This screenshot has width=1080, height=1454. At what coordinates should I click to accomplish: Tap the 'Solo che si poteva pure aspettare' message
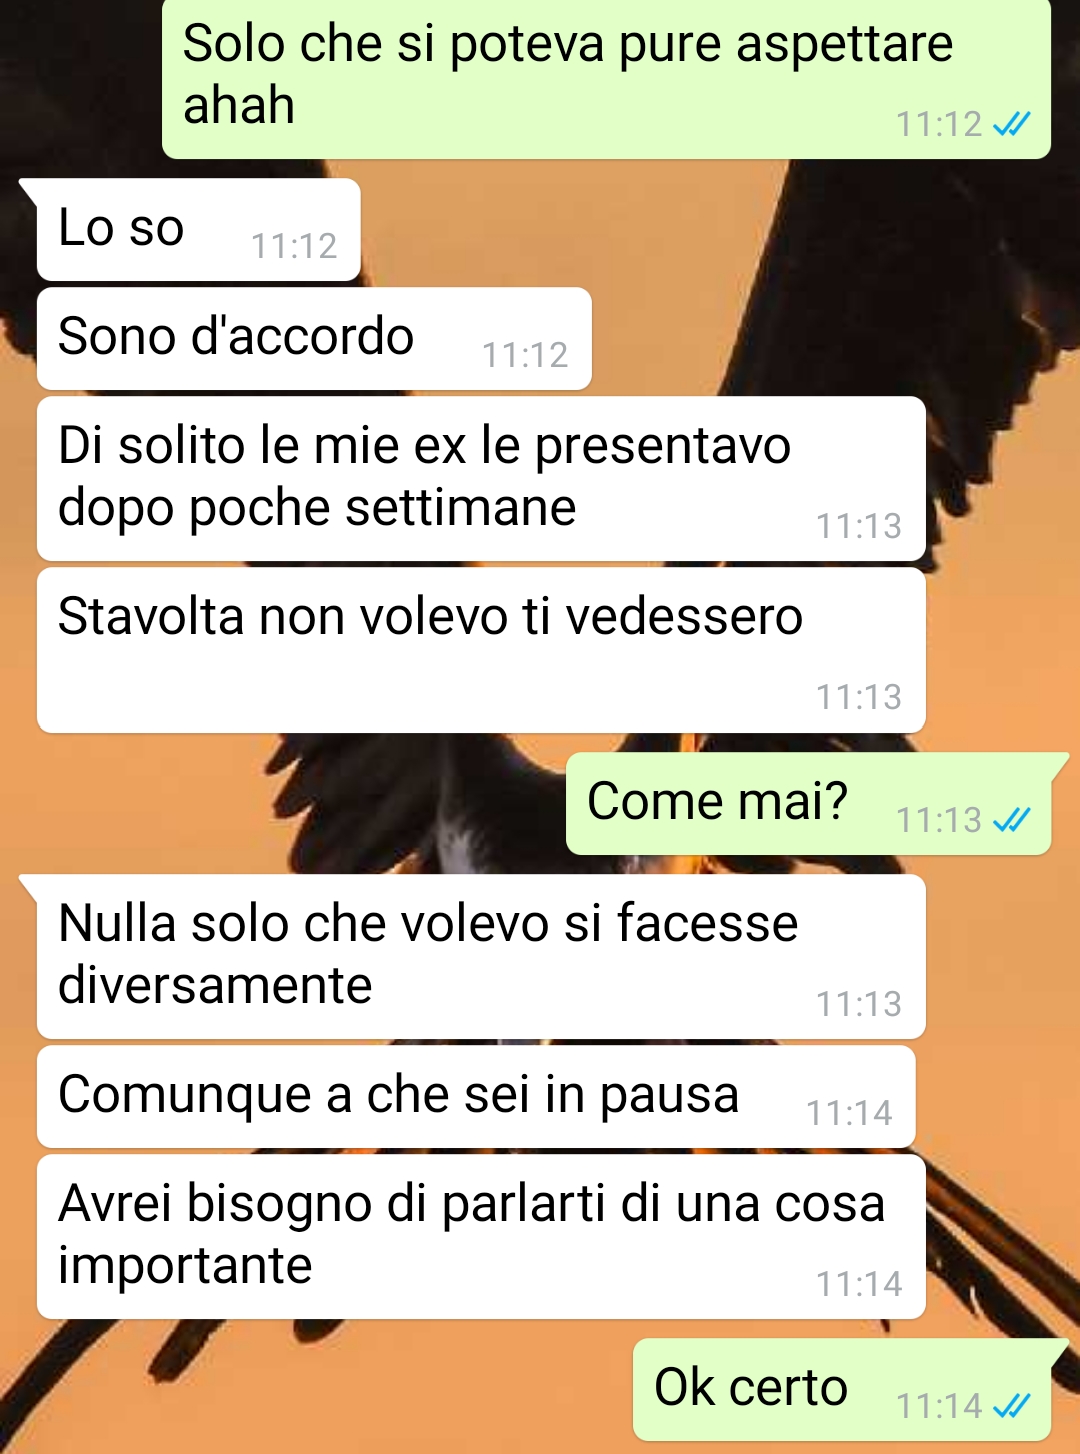606,79
